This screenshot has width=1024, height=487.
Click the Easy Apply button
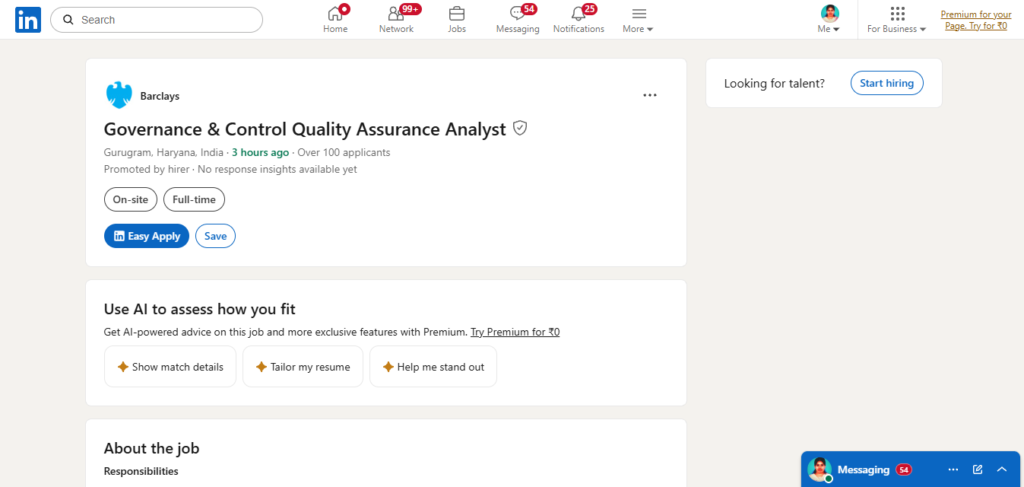(x=146, y=236)
